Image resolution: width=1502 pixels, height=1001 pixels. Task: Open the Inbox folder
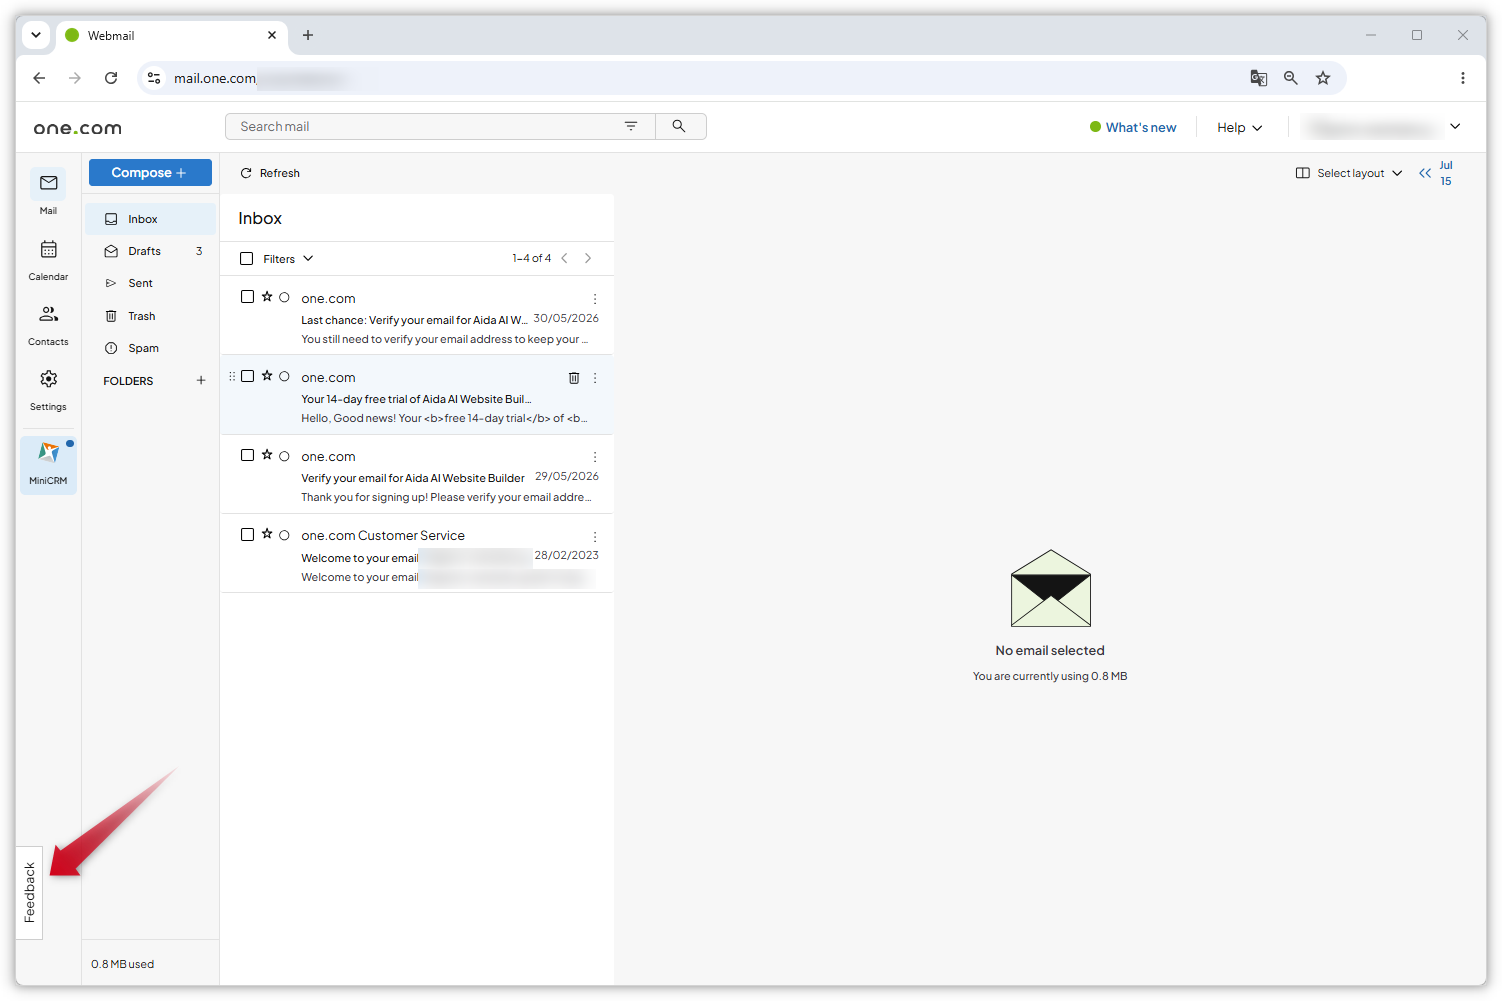pos(150,219)
